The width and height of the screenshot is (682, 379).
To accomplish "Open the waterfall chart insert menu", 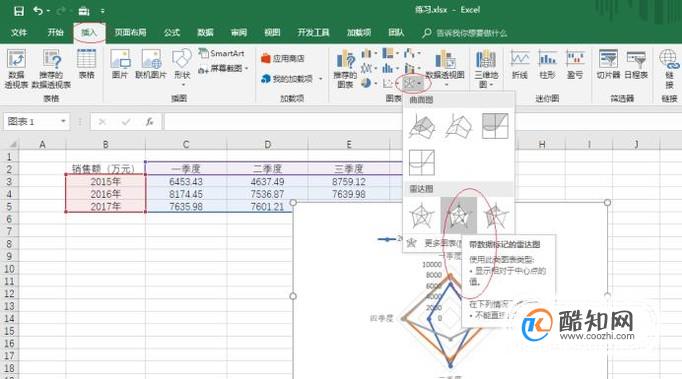I will [411, 54].
